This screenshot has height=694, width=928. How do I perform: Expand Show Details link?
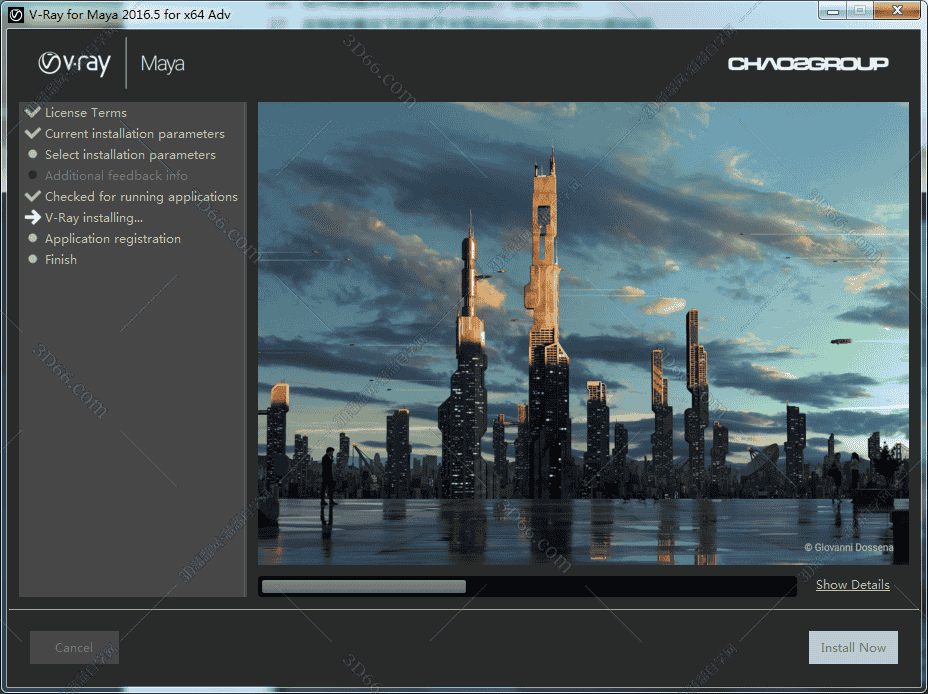point(852,585)
